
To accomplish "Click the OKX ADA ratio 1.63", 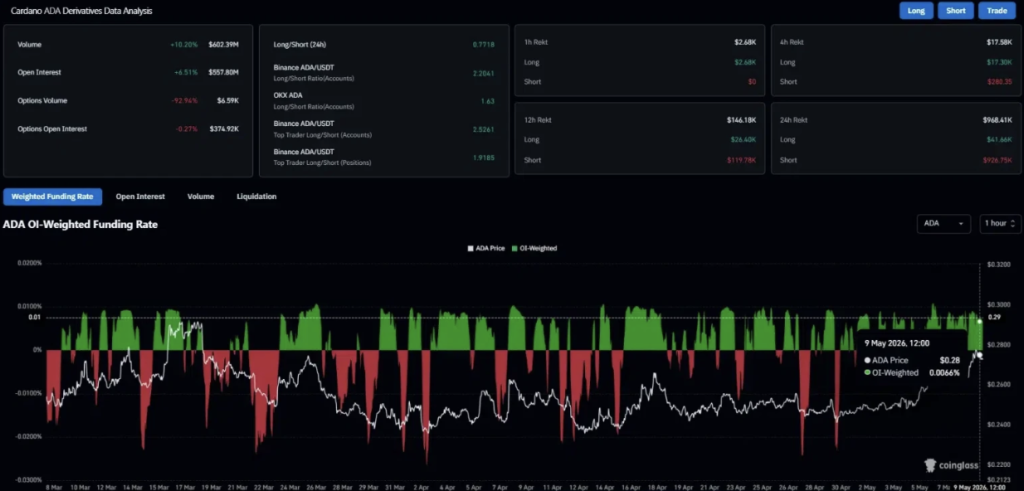I will click(x=487, y=101).
